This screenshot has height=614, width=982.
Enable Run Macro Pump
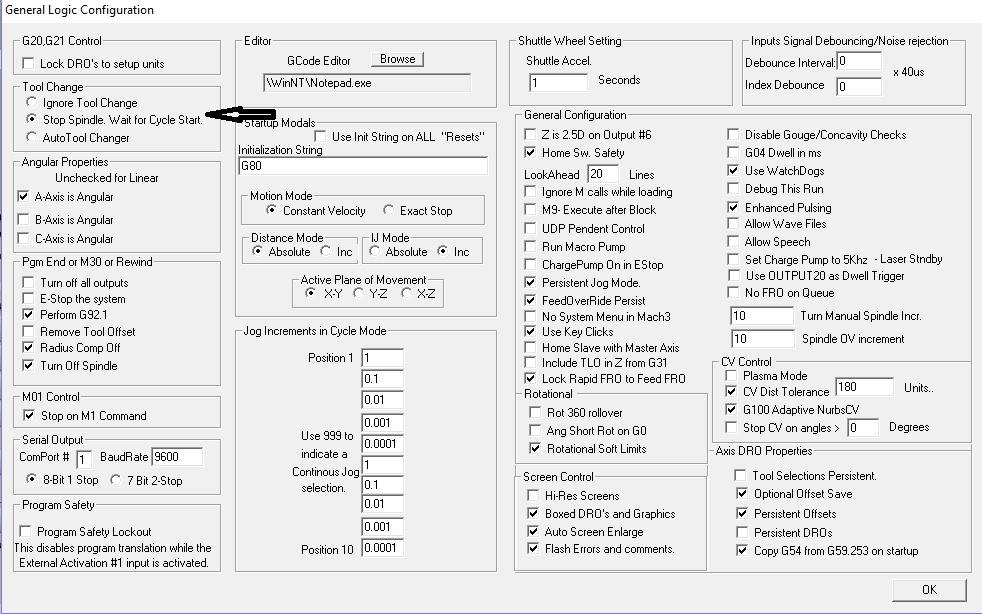tap(530, 246)
